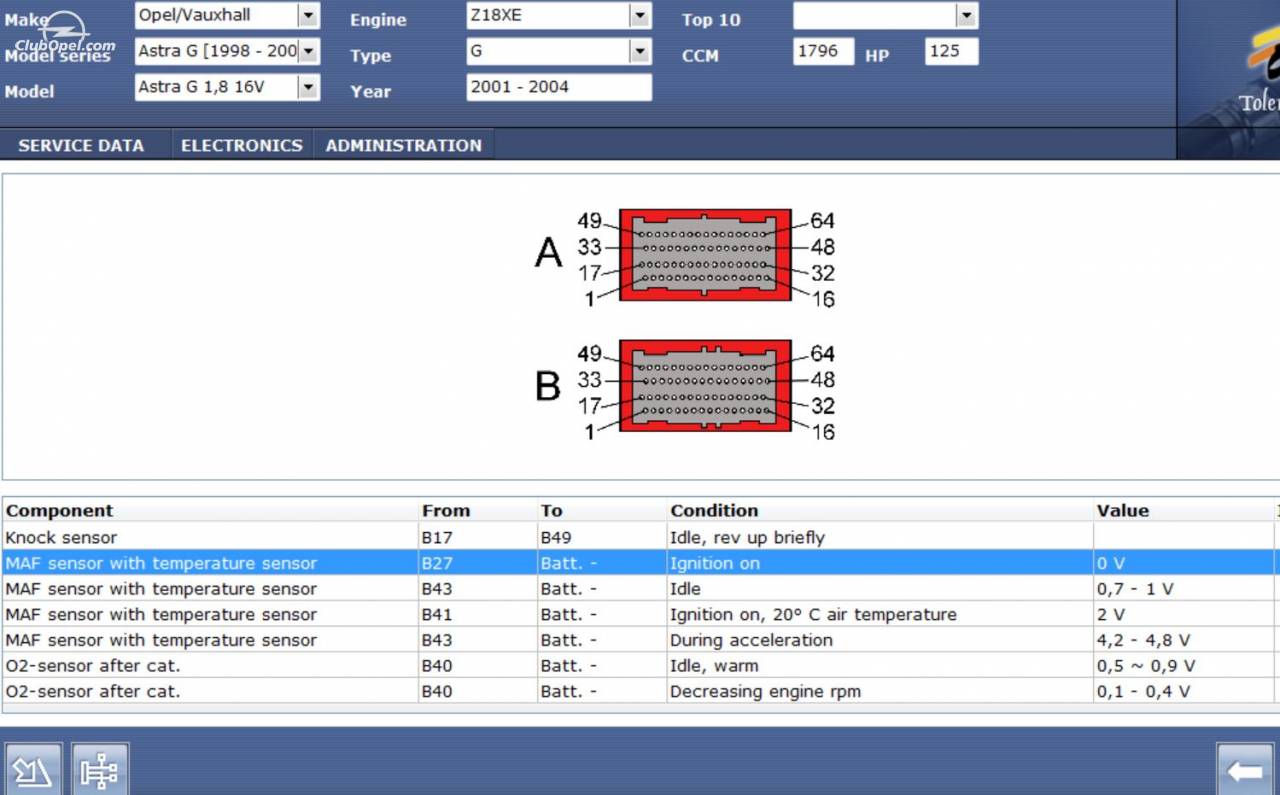Image resolution: width=1280 pixels, height=795 pixels.
Task: Select MAF sensor row During acceleration
Action: click(638, 640)
